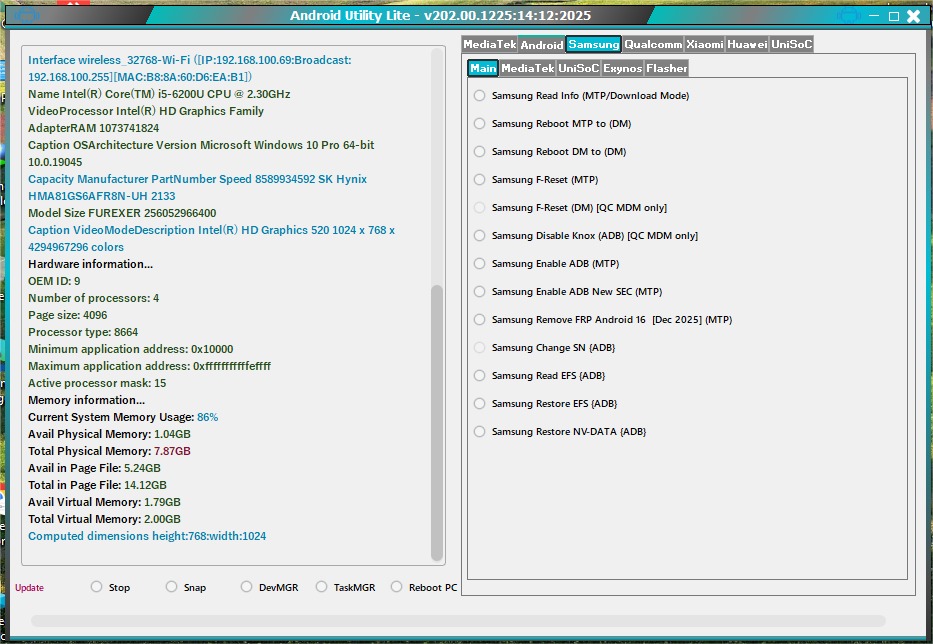Screen dimensions: 933x644
Task: Select the Stop radio option
Action: pyautogui.click(x=110, y=587)
